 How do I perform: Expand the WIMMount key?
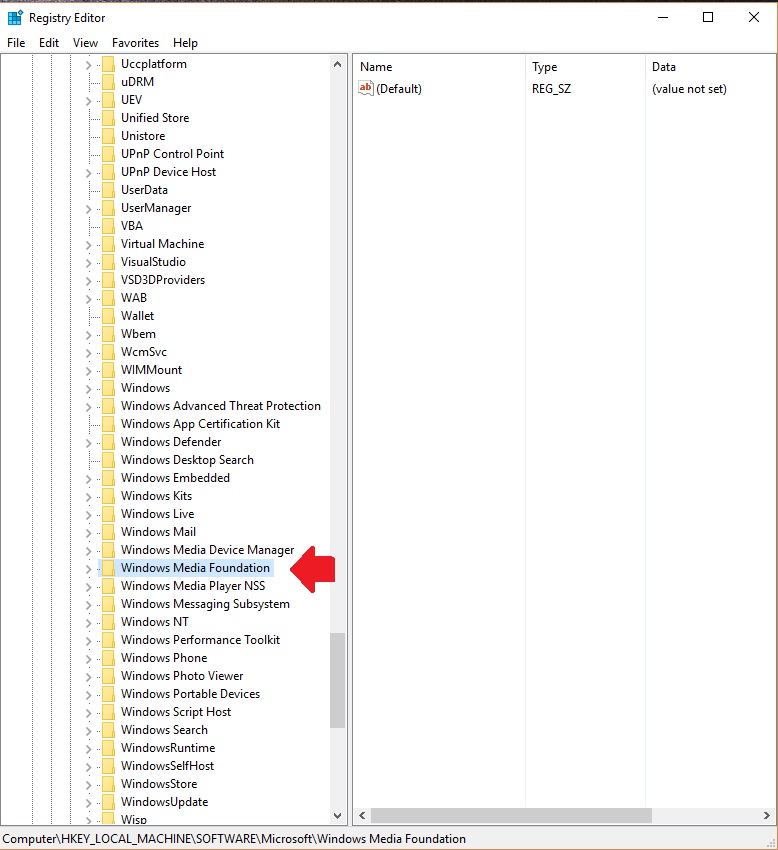click(88, 371)
